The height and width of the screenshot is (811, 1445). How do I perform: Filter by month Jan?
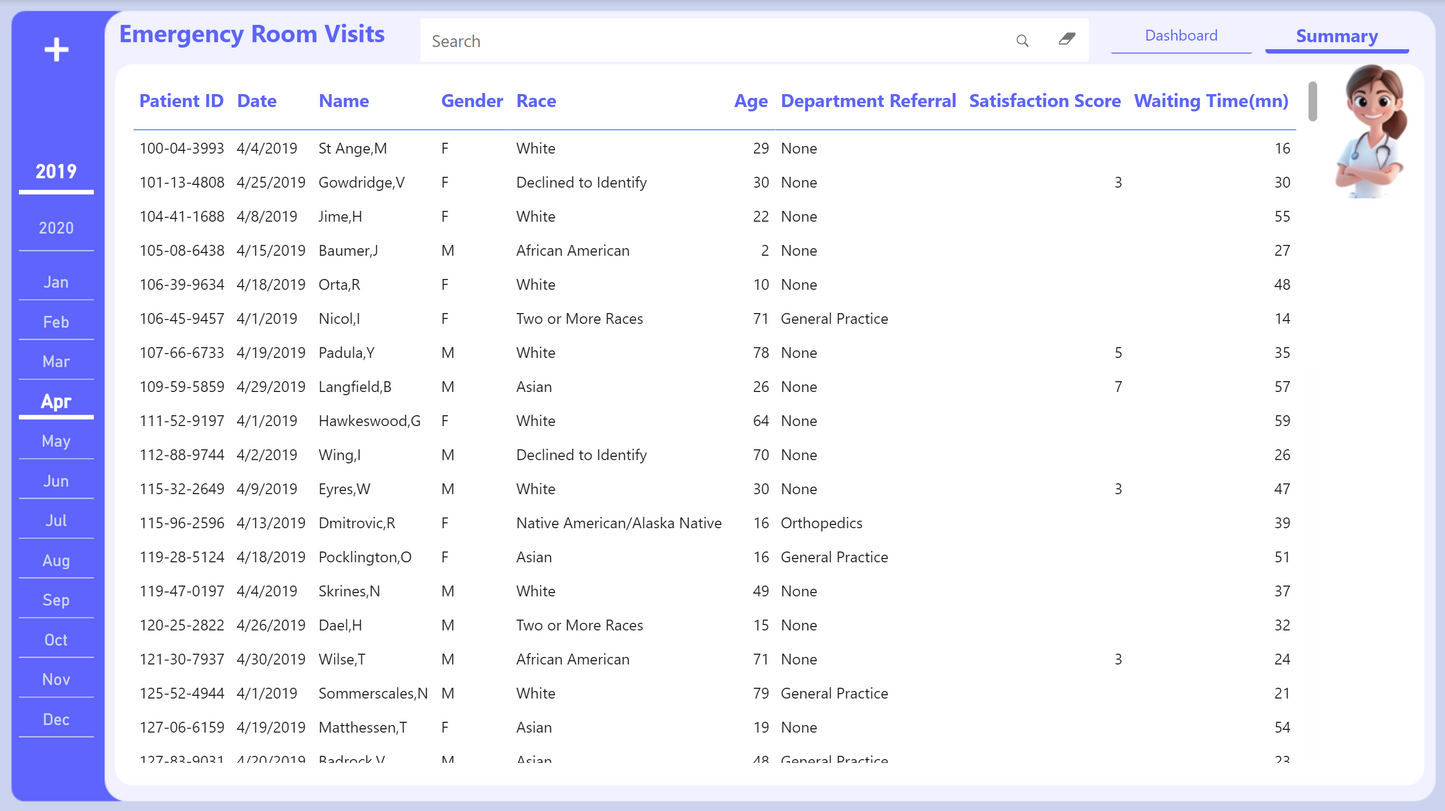coord(56,283)
